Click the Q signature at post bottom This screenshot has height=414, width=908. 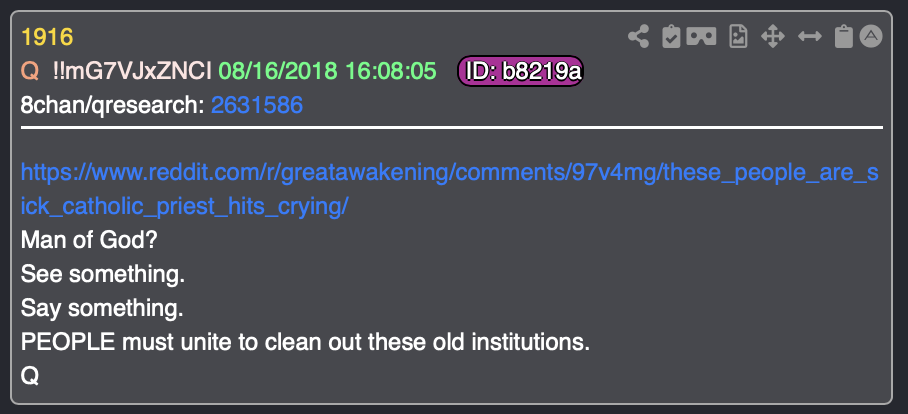[x=30, y=376]
